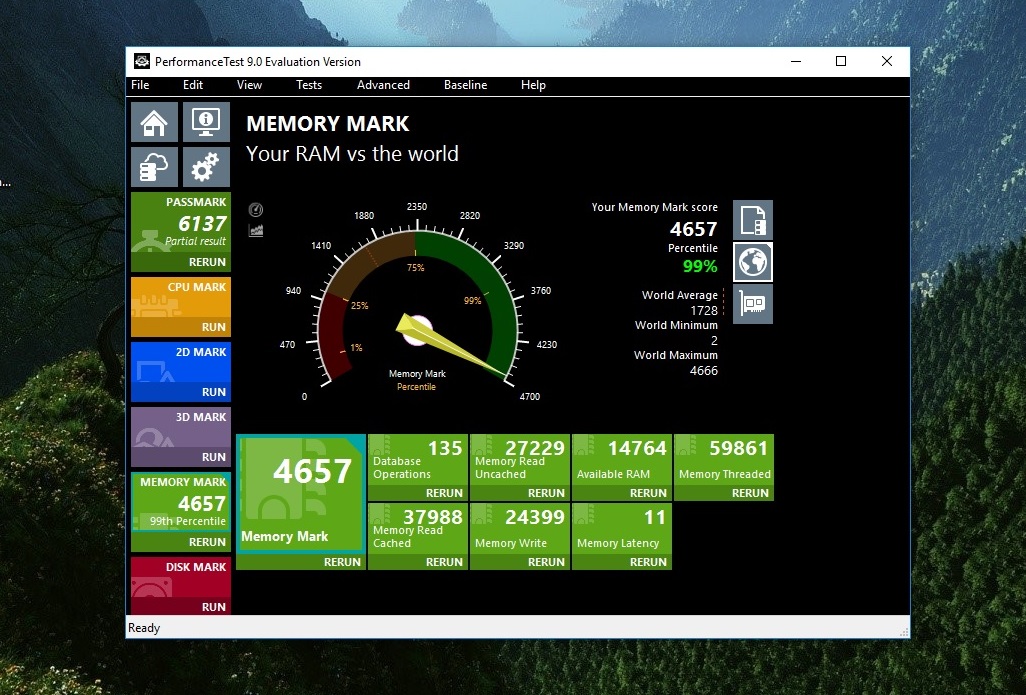Click the Your Memory Mark score 4657

(x=694, y=228)
